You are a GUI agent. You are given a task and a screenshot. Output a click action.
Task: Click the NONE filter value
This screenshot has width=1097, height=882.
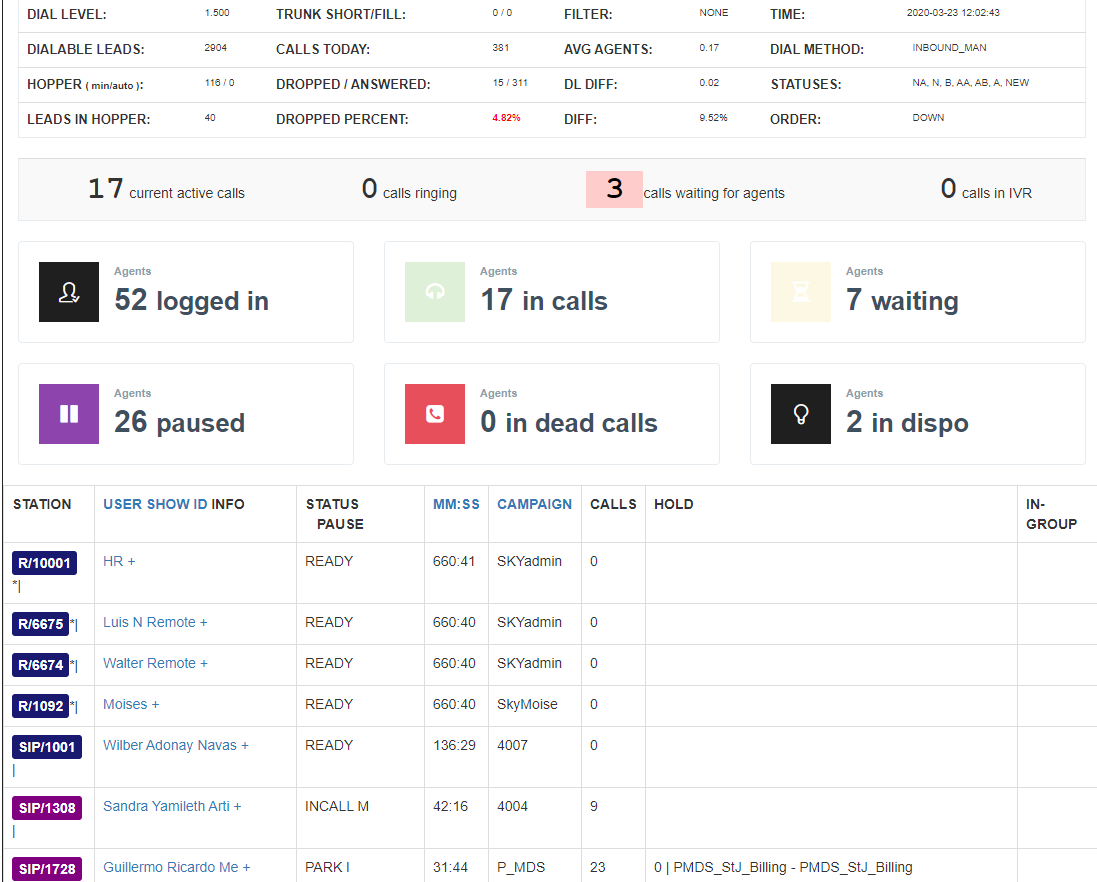(x=714, y=13)
